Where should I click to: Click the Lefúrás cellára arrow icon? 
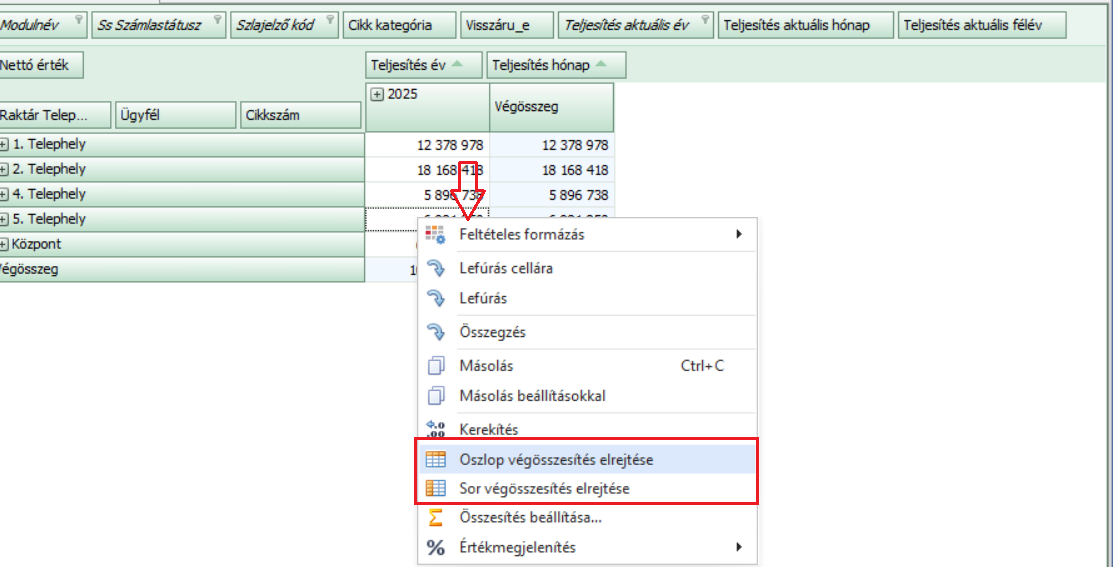[435, 268]
